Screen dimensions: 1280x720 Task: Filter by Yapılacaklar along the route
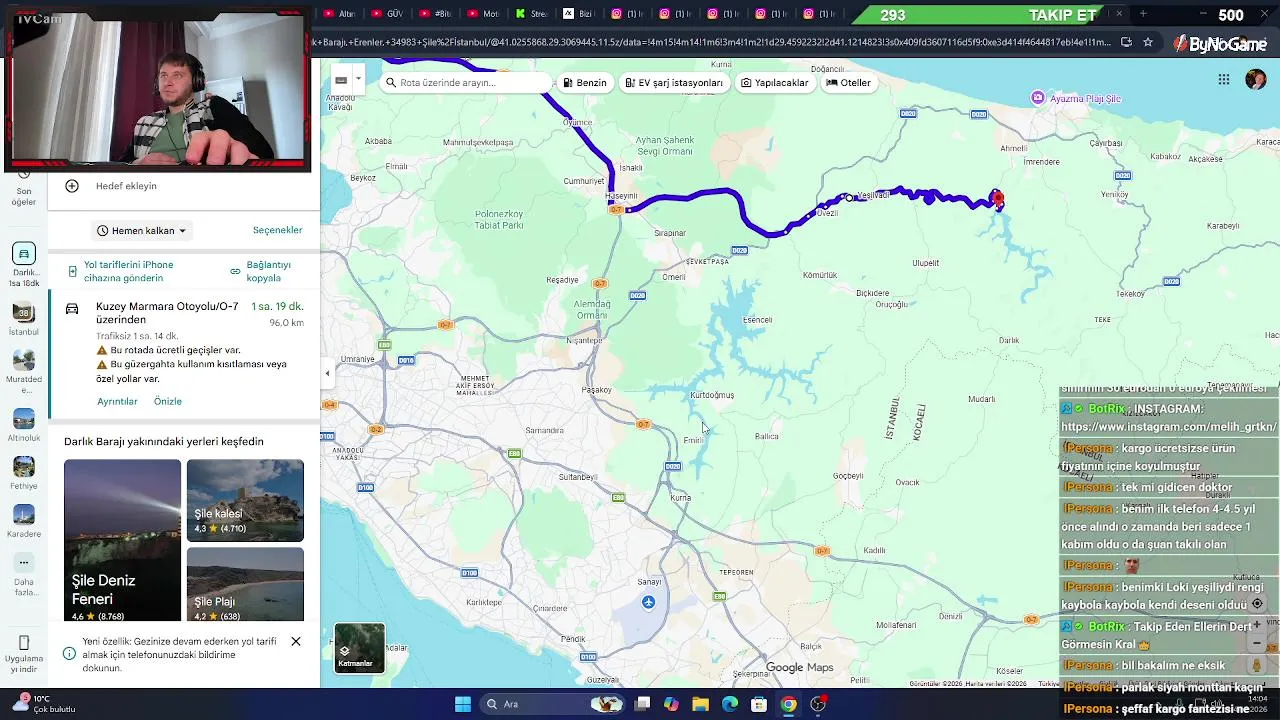point(775,83)
